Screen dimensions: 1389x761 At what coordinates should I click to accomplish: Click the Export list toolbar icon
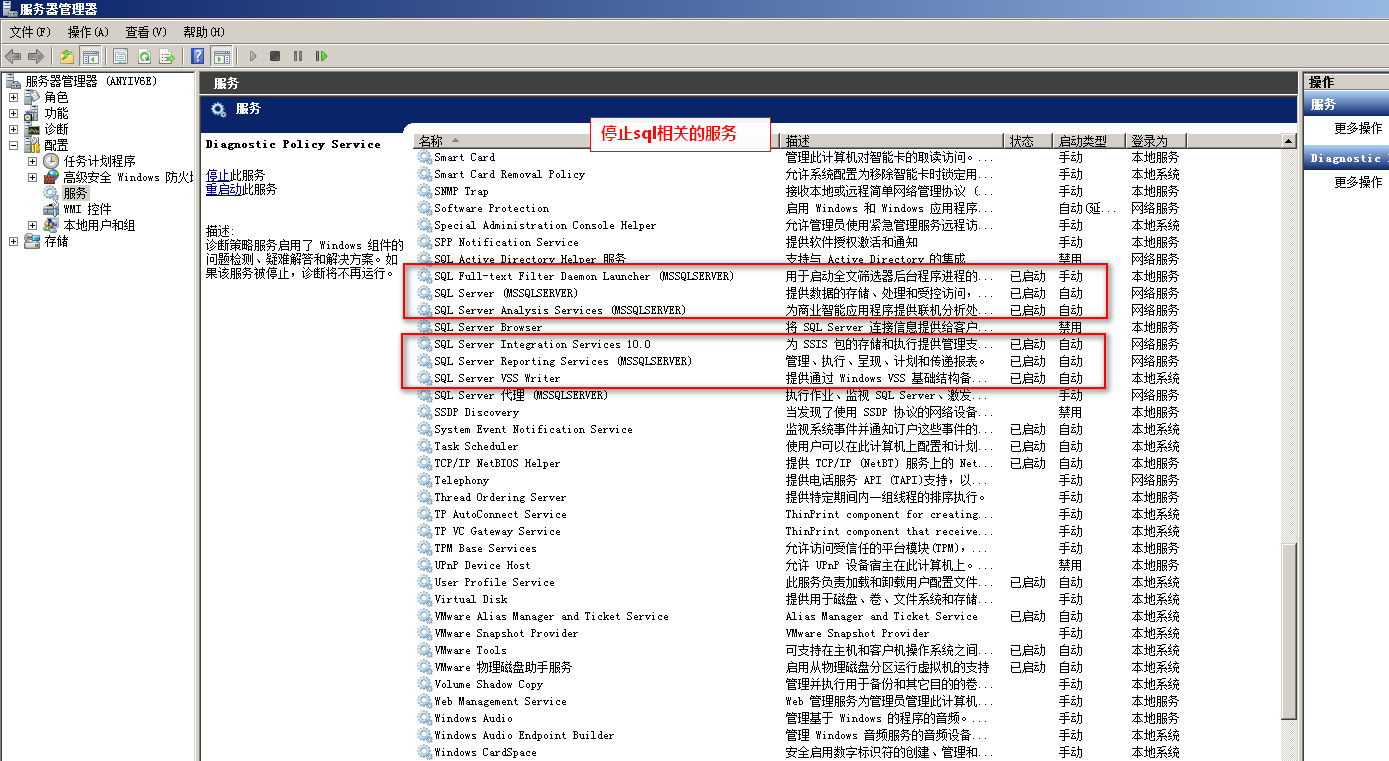[x=167, y=56]
